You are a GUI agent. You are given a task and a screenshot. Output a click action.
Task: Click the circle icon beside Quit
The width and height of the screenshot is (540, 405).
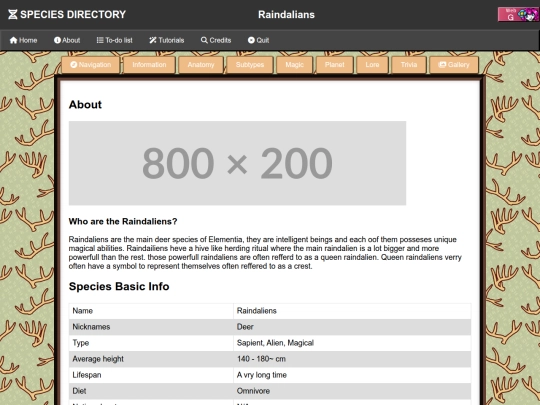251,40
